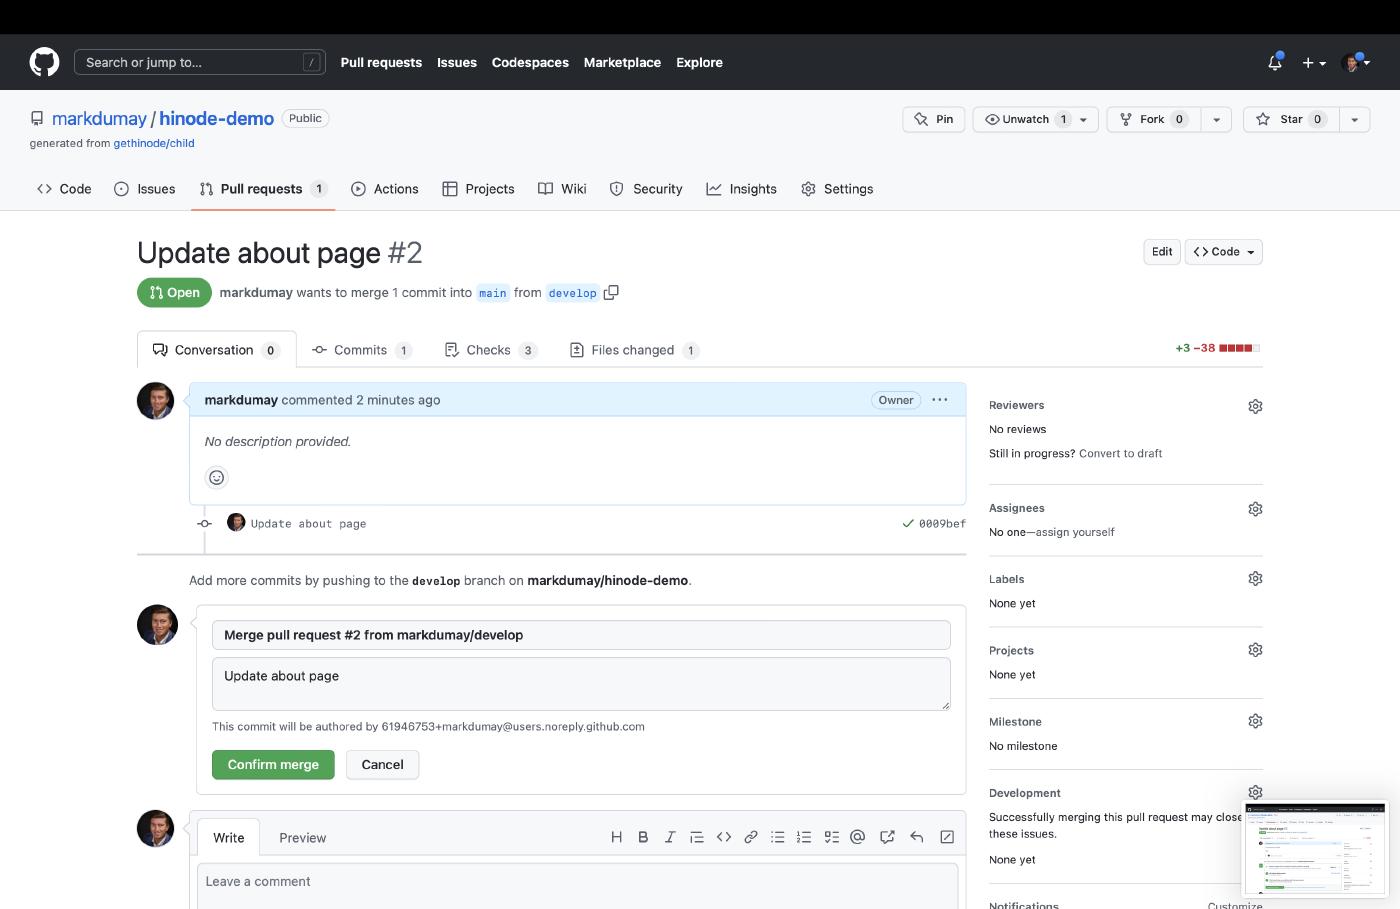Click the Leave a comment text area
The height and width of the screenshot is (909, 1400).
[578, 885]
